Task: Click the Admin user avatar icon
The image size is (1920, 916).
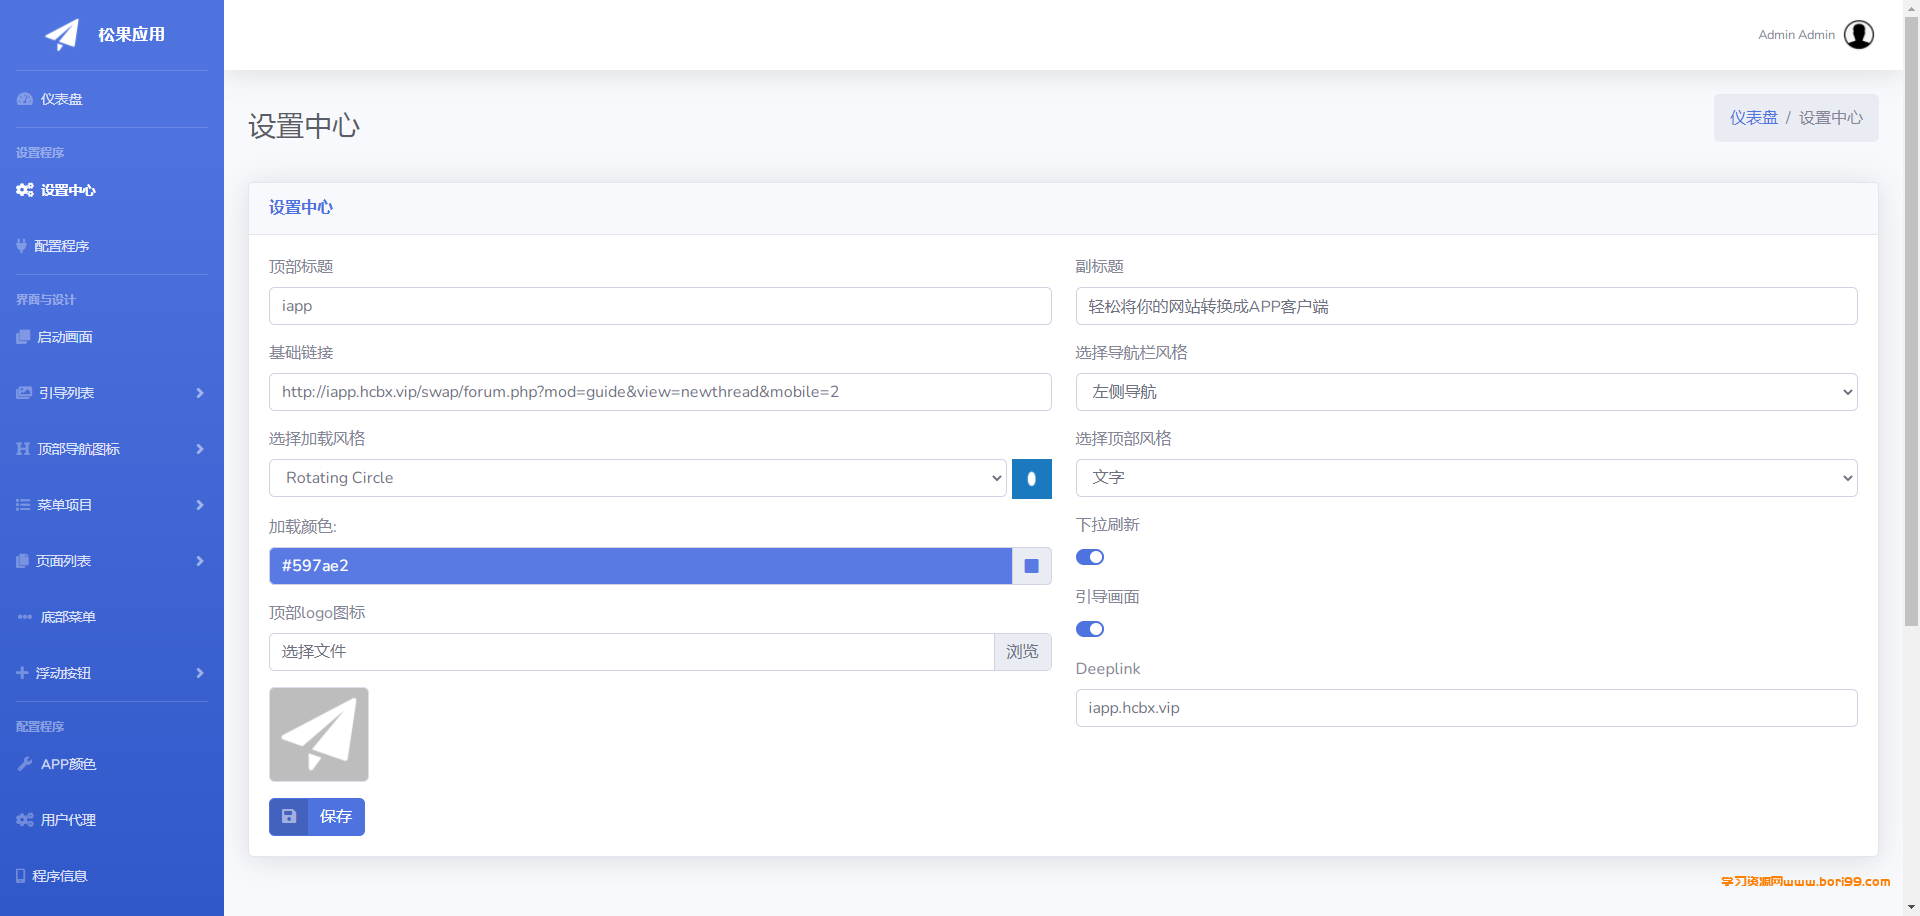Action: pyautogui.click(x=1859, y=35)
